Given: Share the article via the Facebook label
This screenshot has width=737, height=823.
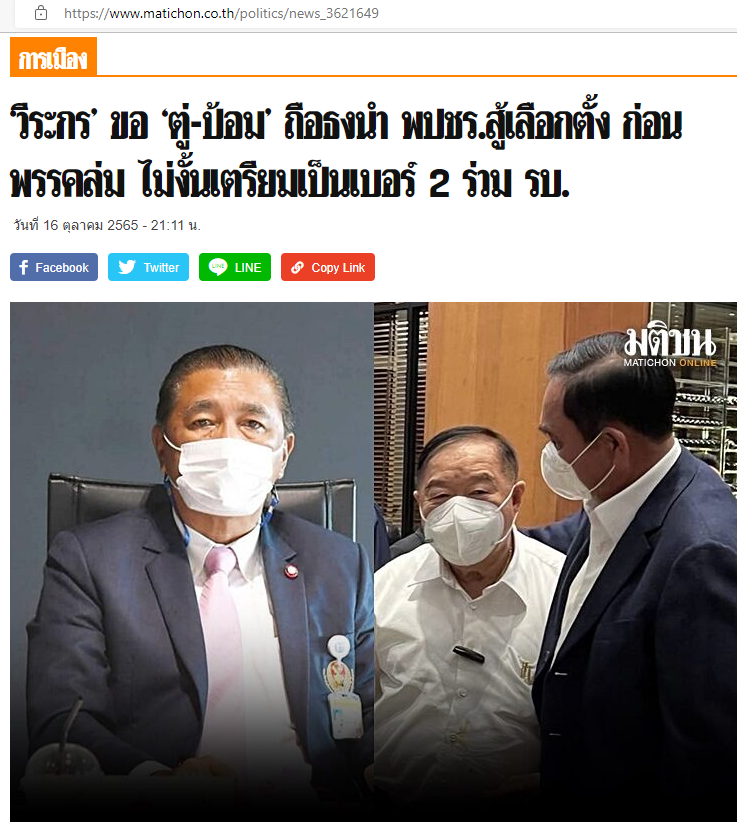Looking at the screenshot, I should [x=62, y=268].
